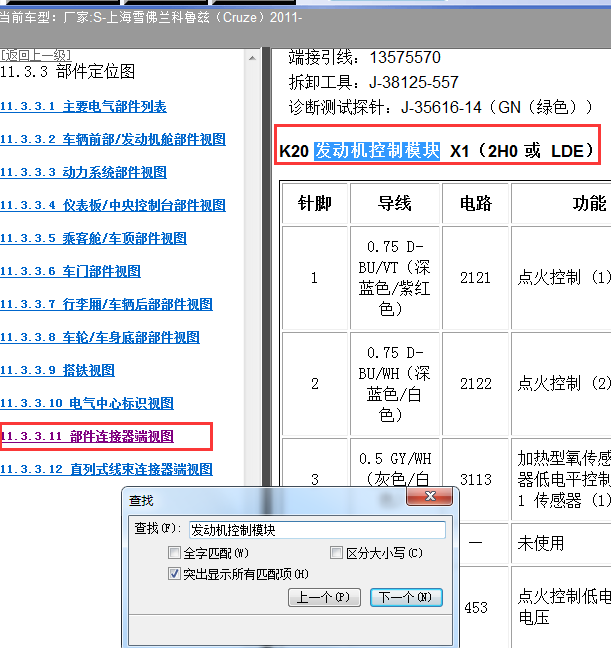The height and width of the screenshot is (648, 611).
Task: Click the 下一个 next button
Action: click(x=406, y=598)
